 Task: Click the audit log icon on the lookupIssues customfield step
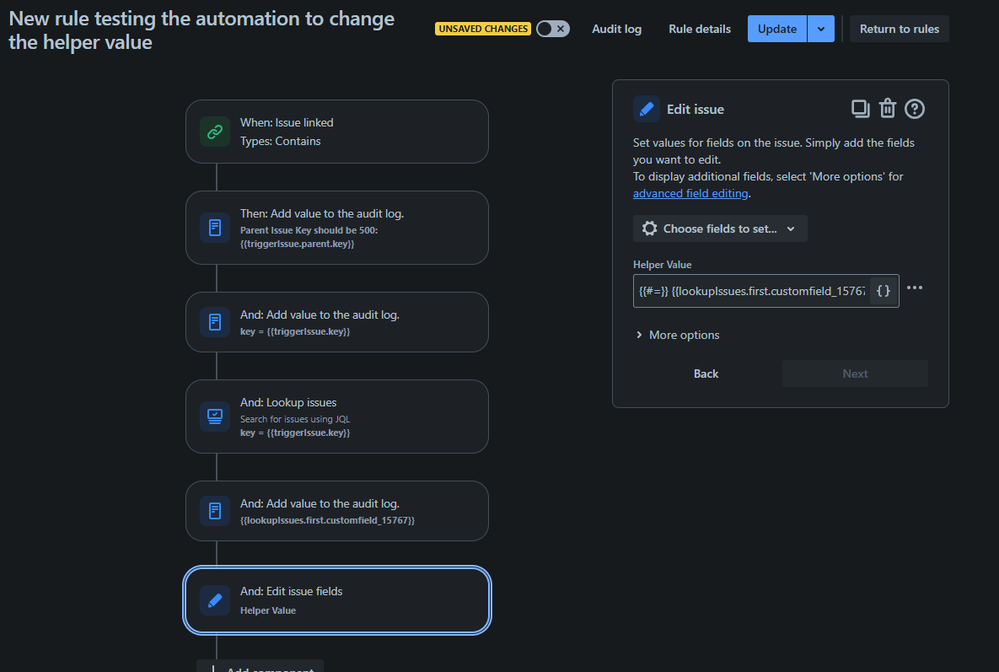tap(215, 511)
